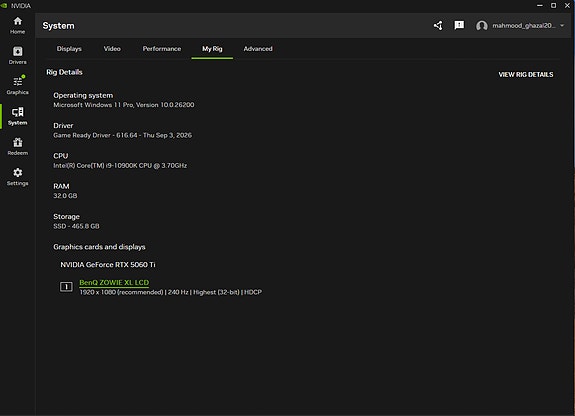The height and width of the screenshot is (416, 575).
Task: Open the feedback message icon
Action: click(x=459, y=25)
